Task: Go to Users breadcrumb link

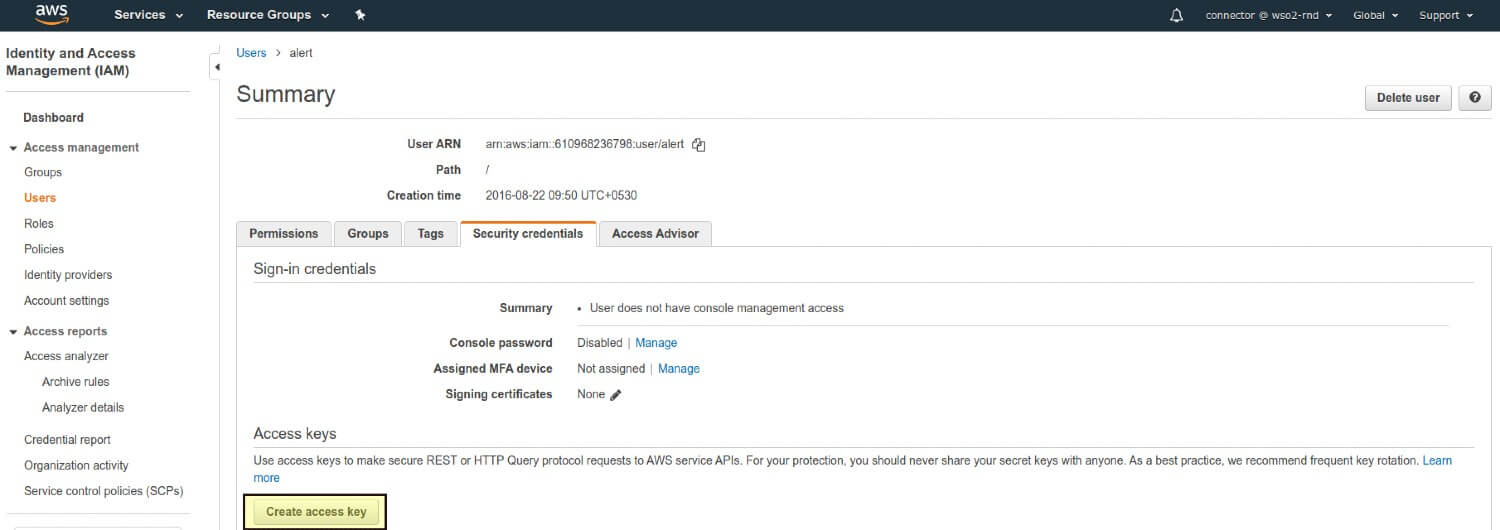Action: tap(251, 53)
